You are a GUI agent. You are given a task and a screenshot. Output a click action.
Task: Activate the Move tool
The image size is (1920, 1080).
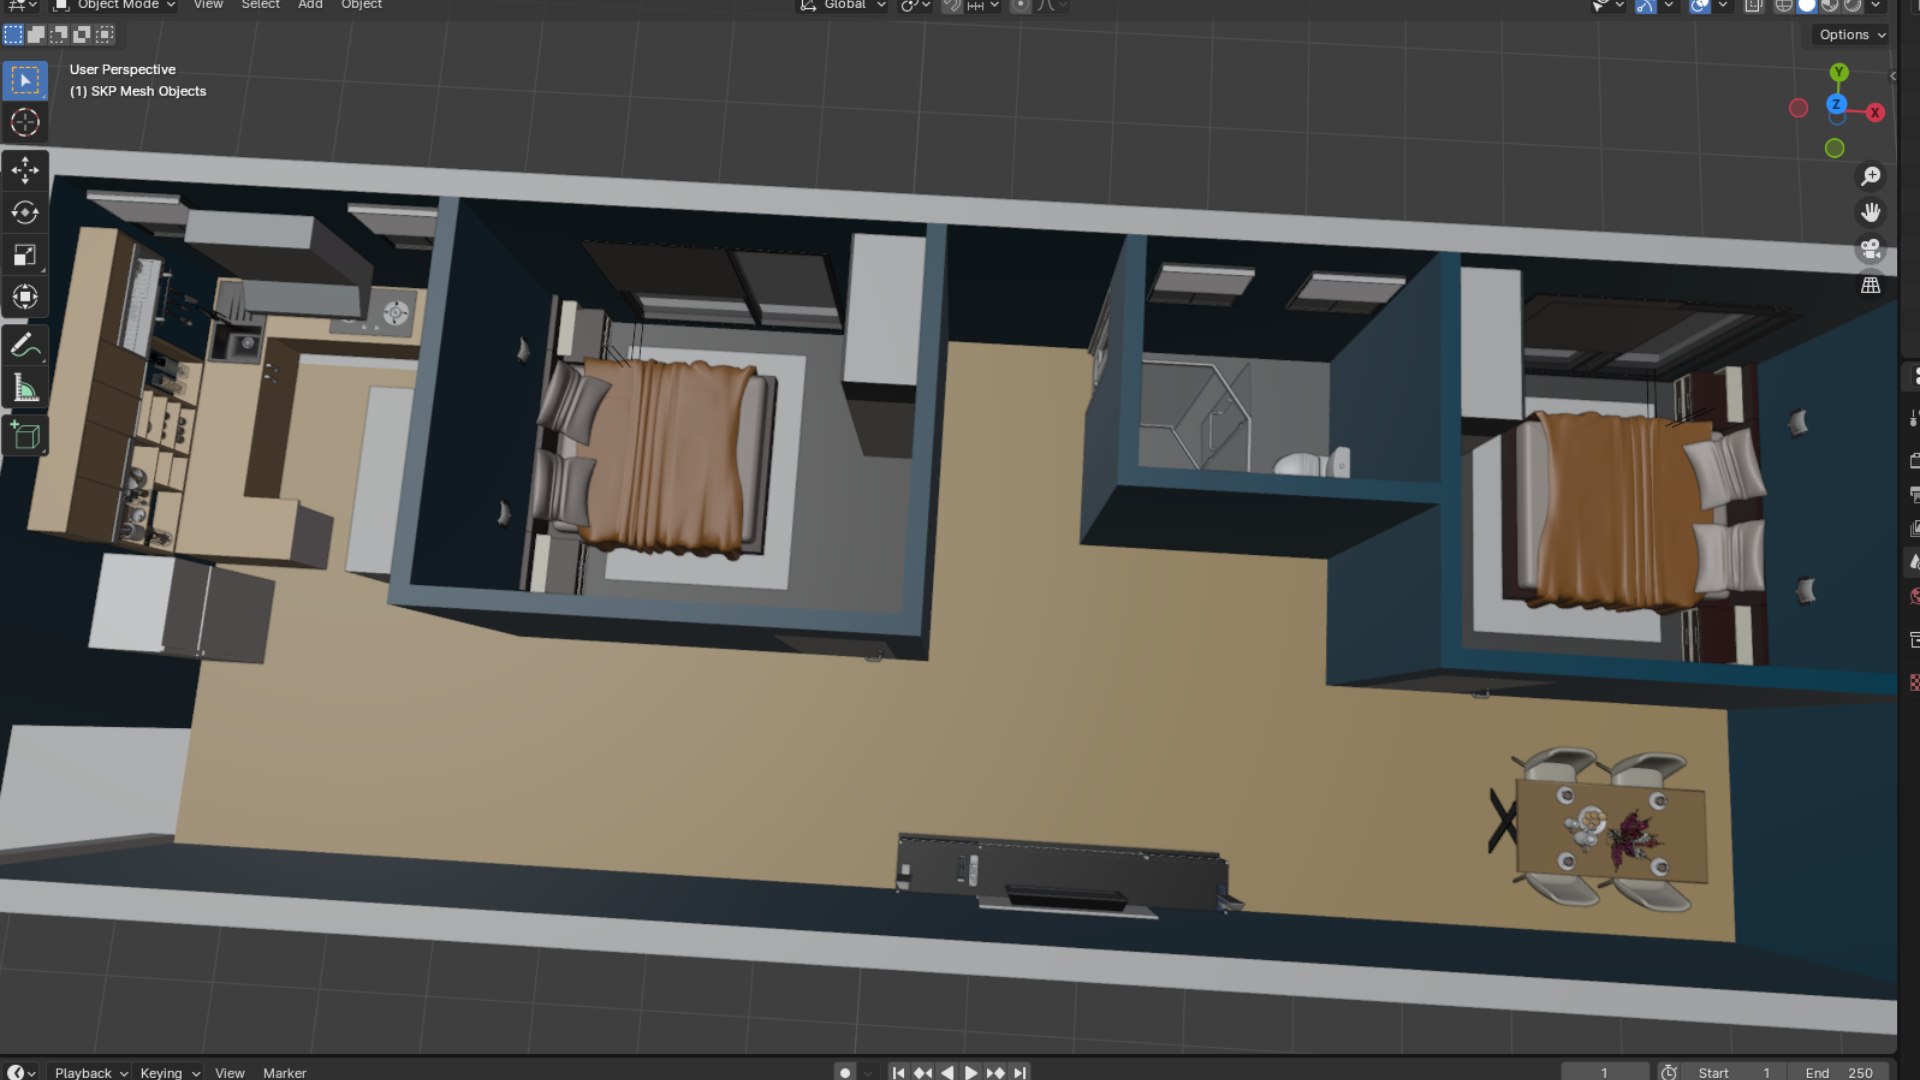pos(25,171)
